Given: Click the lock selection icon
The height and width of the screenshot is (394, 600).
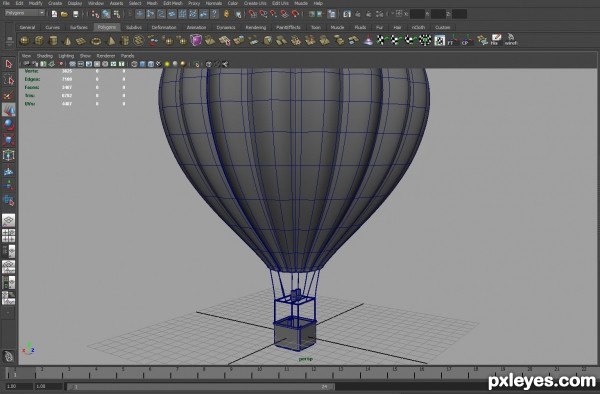Looking at the screenshot, I should point(227,14).
